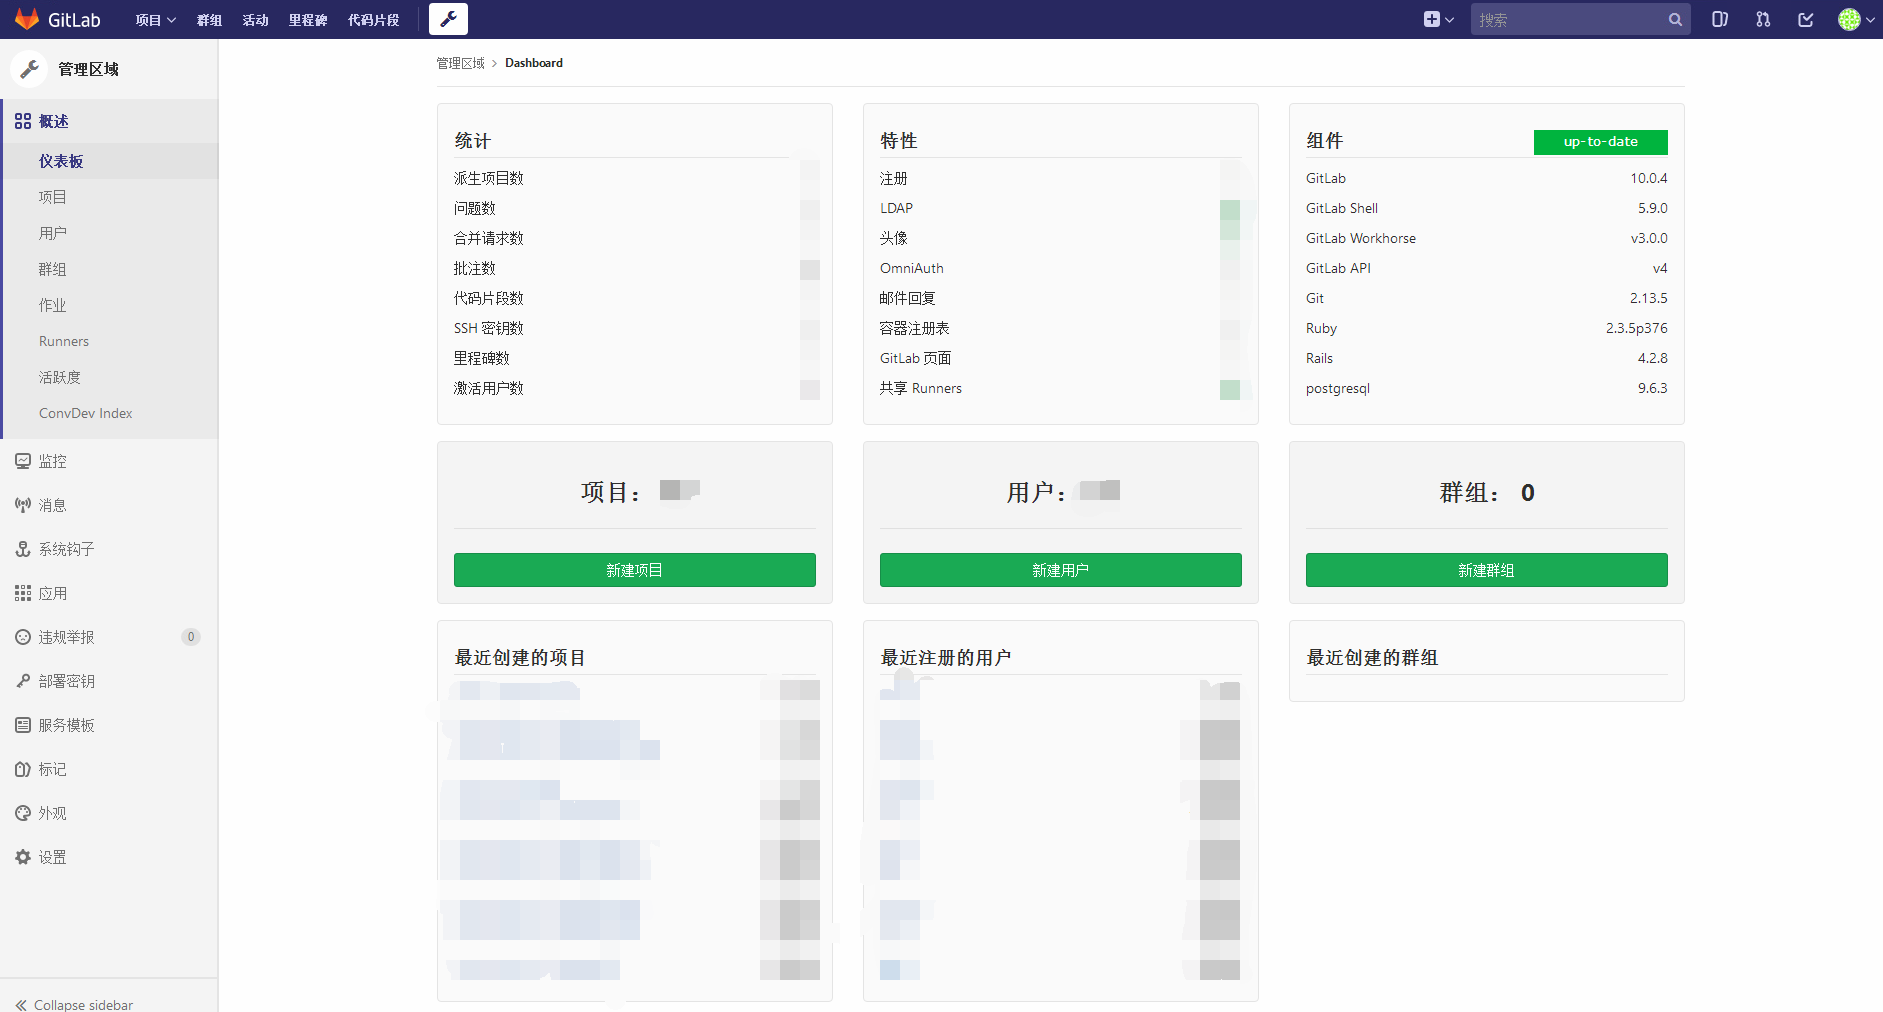
Task: Open 项目 in admin sidebar
Action: tap(53, 197)
